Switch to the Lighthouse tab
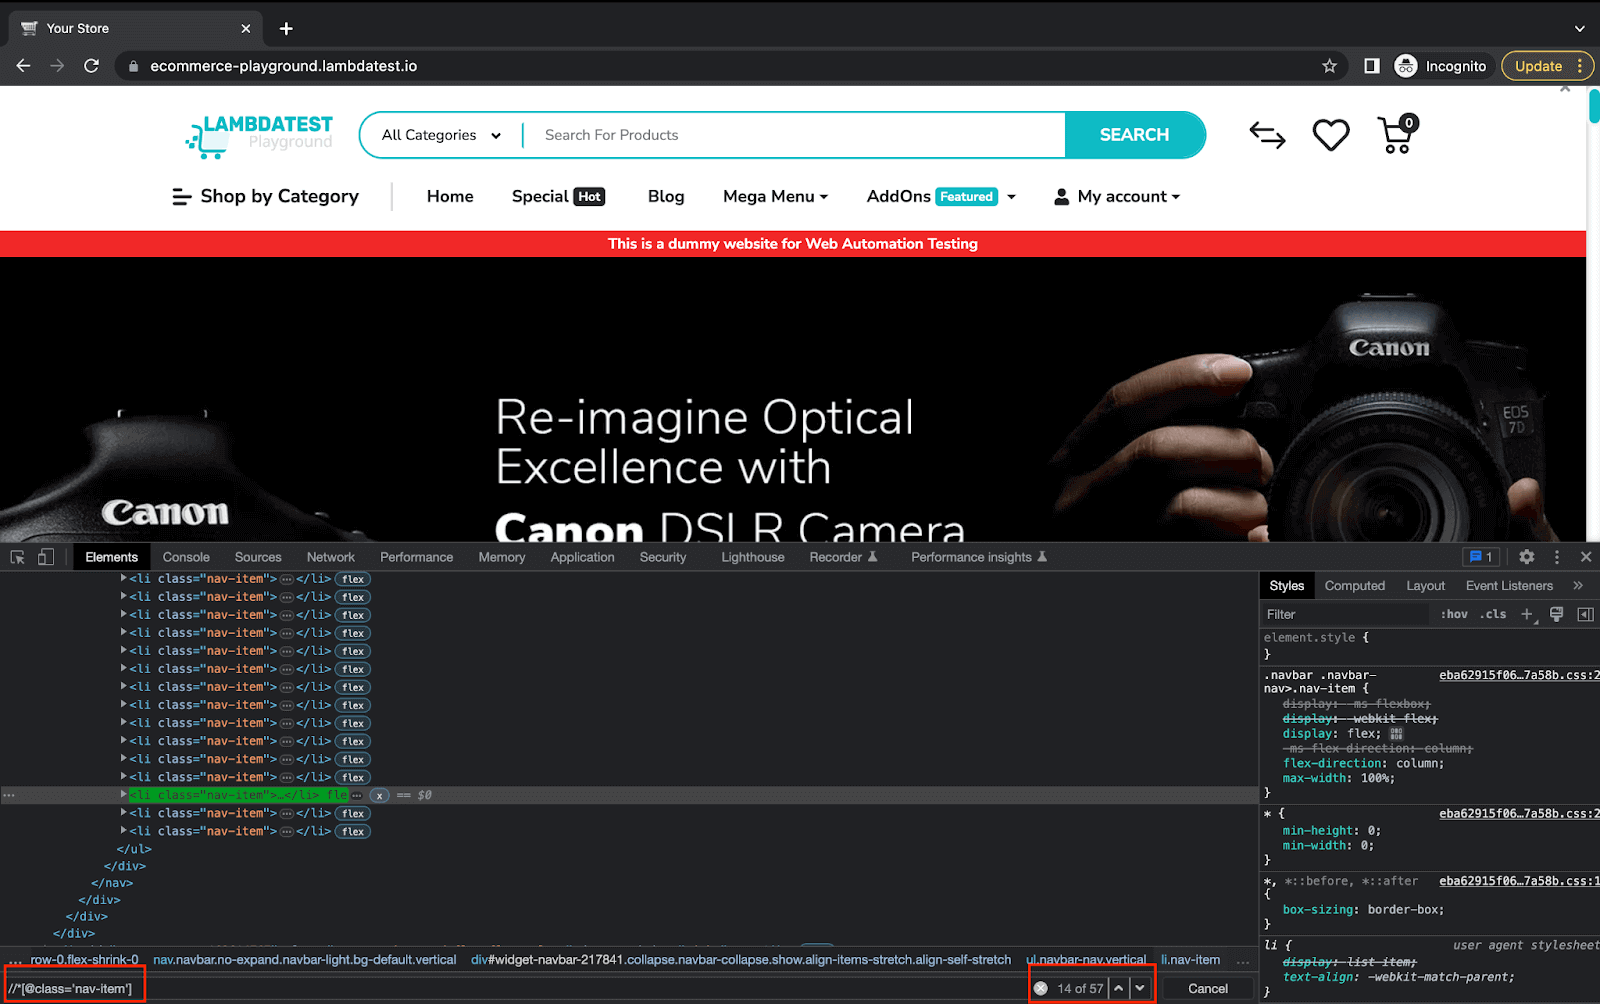The width and height of the screenshot is (1600, 1004). [x=753, y=557]
